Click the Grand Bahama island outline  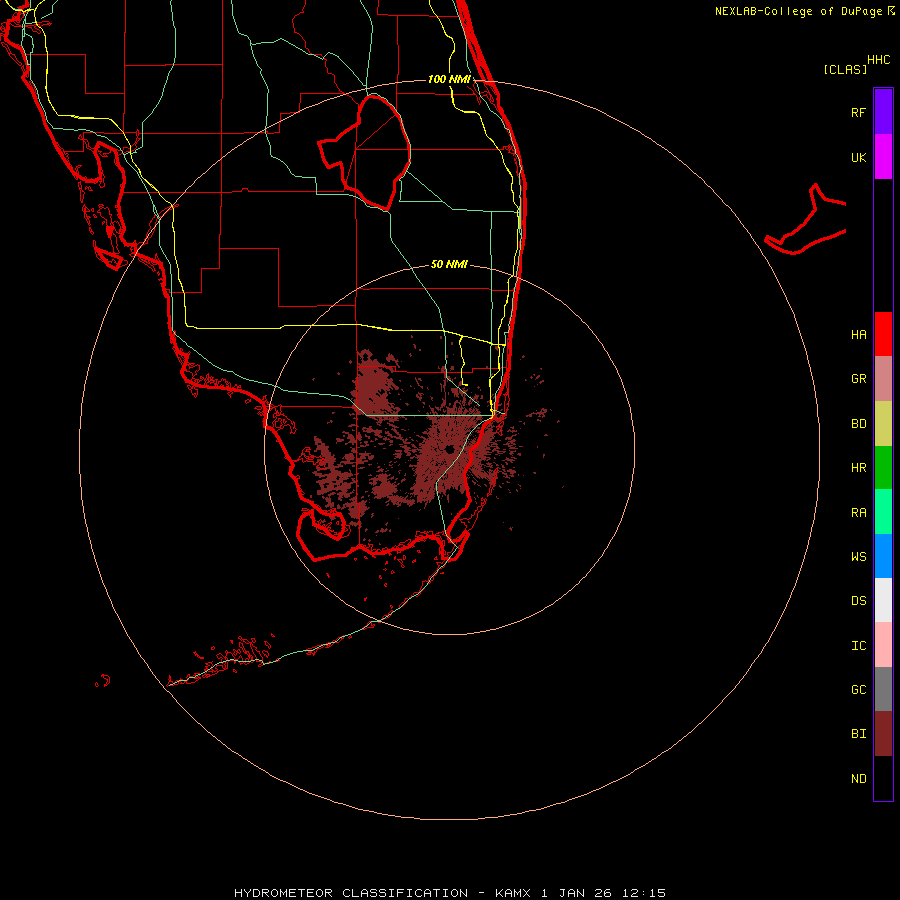click(x=805, y=219)
